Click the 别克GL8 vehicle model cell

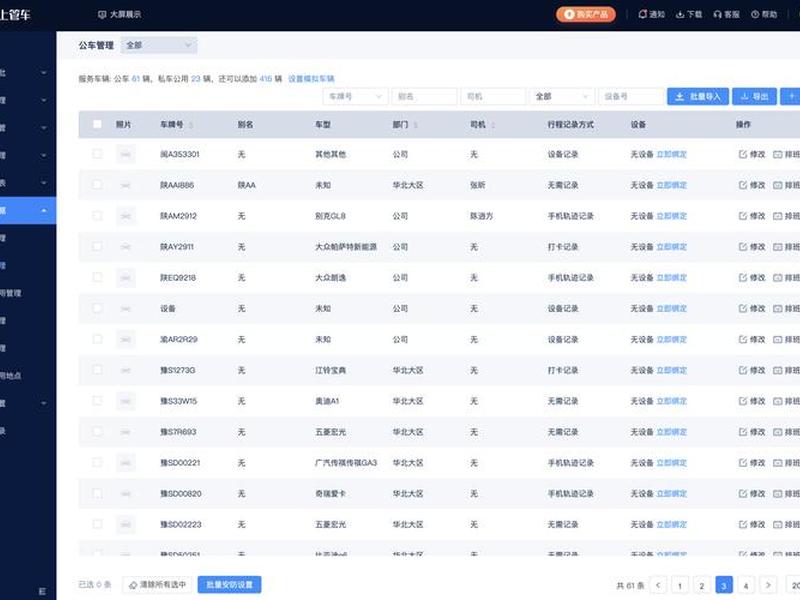[331, 216]
